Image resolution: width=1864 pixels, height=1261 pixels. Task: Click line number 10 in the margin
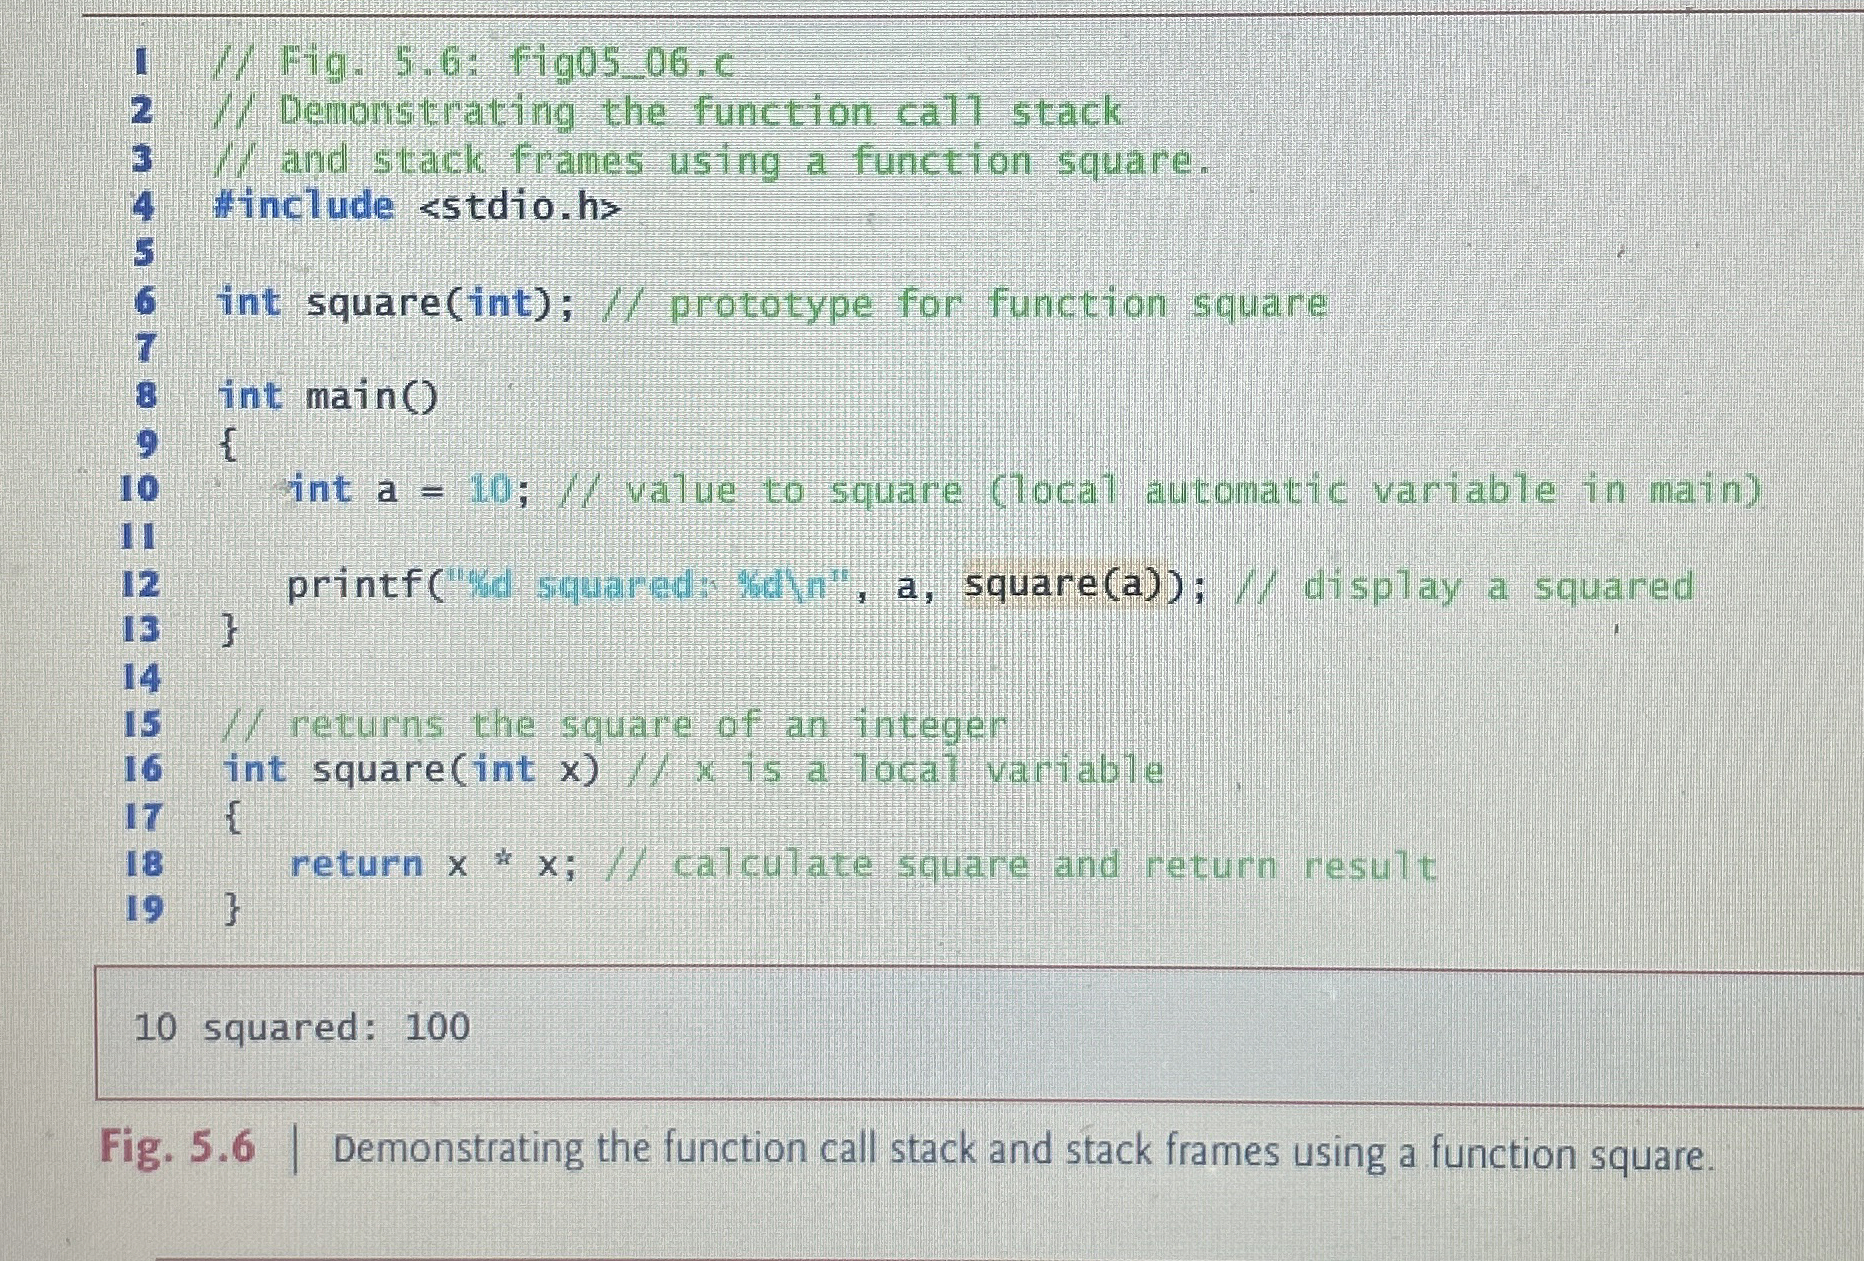tap(140, 490)
